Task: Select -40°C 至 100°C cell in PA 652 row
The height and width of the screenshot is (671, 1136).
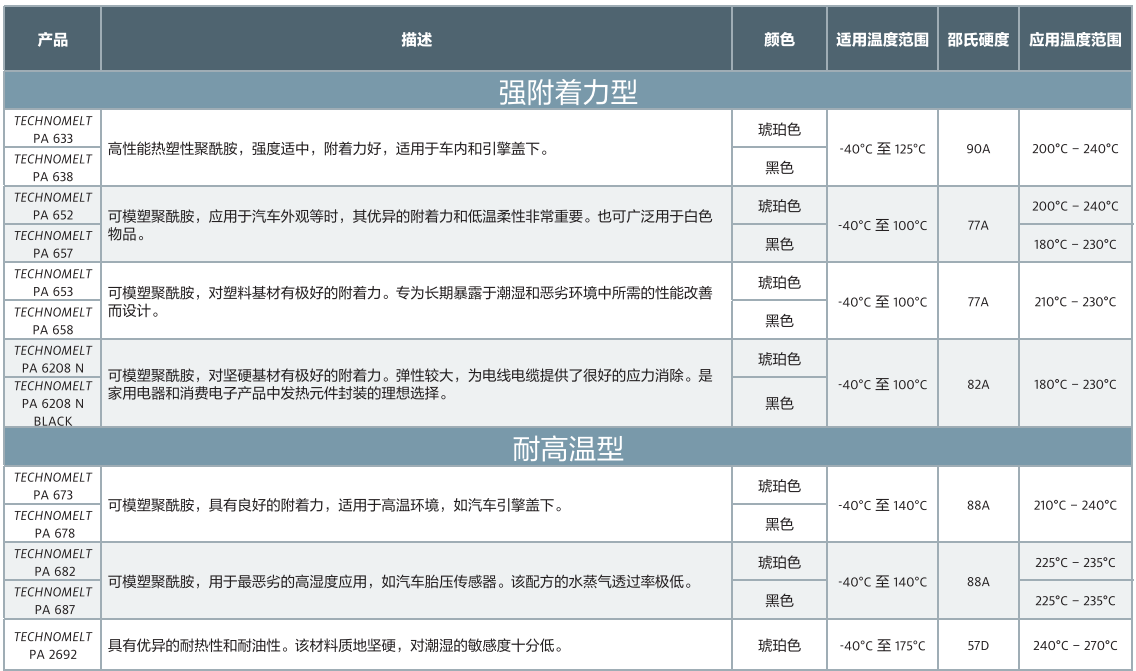Action: pyautogui.click(x=882, y=225)
